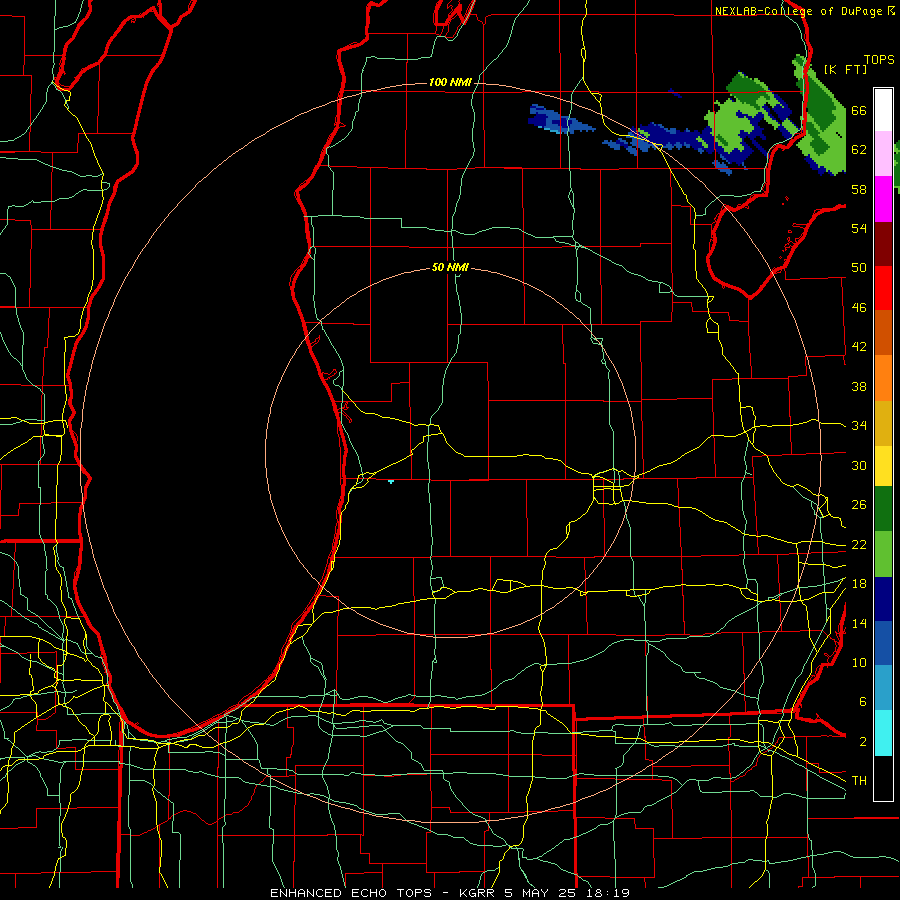
Task: Click the '26' legend value
Action: 859,505
